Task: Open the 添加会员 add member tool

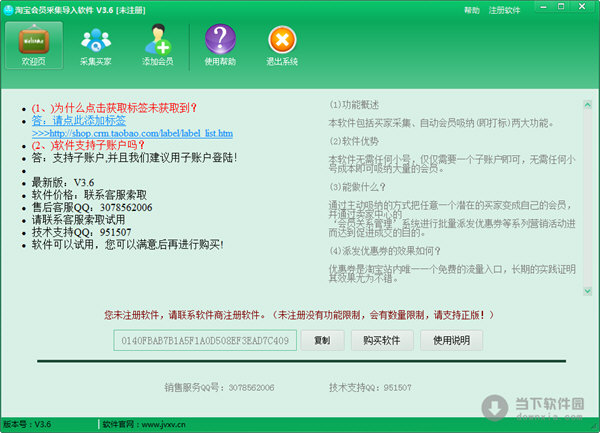Action: pos(158,46)
